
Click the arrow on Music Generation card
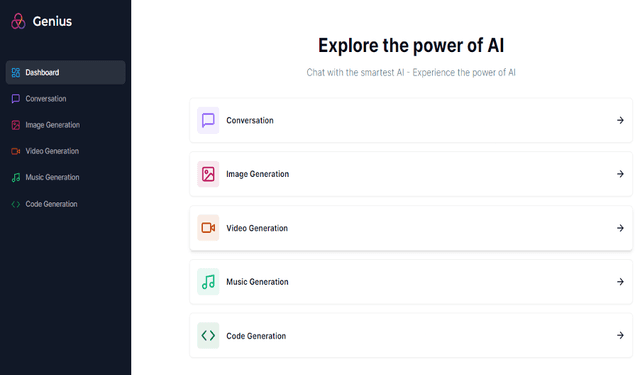(620, 282)
